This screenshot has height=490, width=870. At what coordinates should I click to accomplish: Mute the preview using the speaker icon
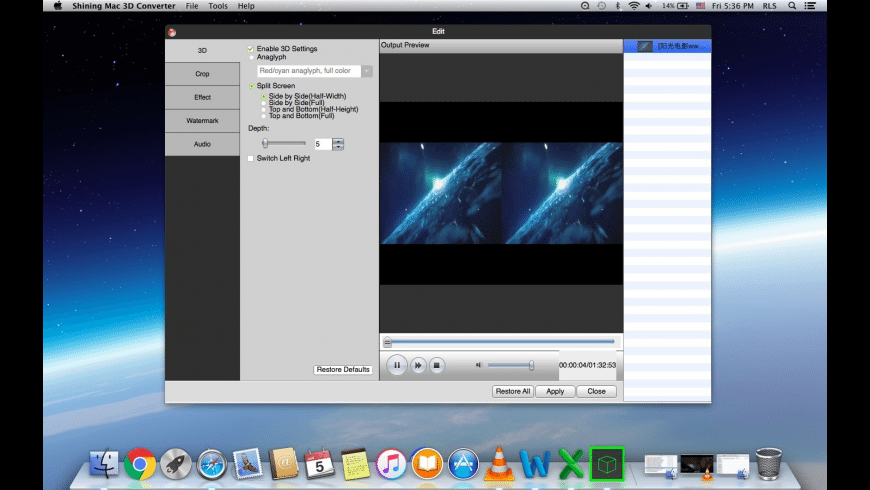(x=479, y=365)
